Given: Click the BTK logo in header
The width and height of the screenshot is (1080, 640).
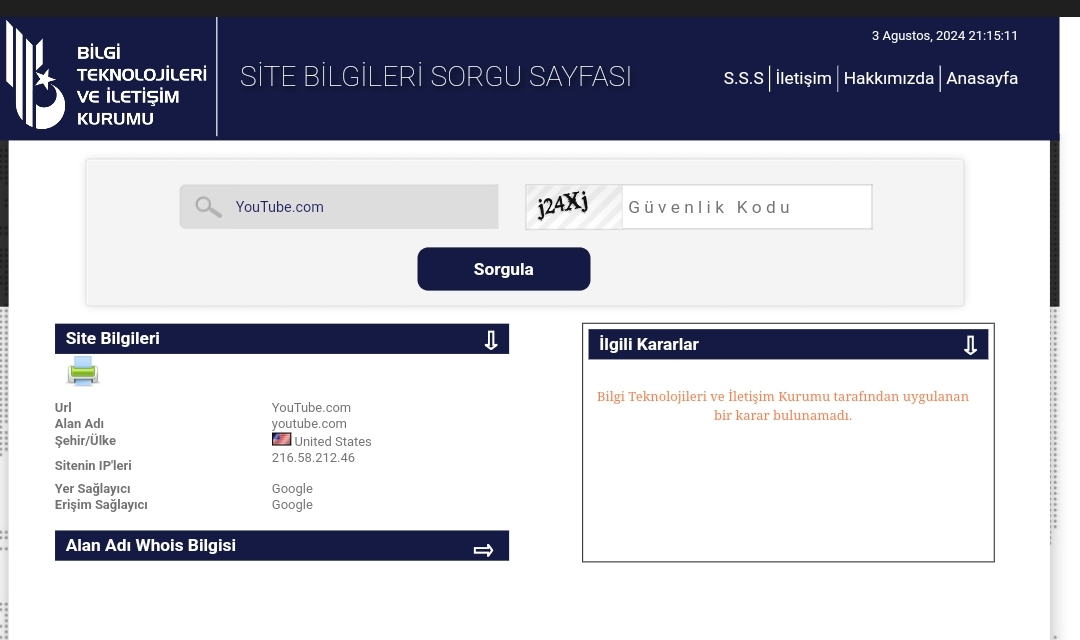Looking at the screenshot, I should tap(107, 77).
